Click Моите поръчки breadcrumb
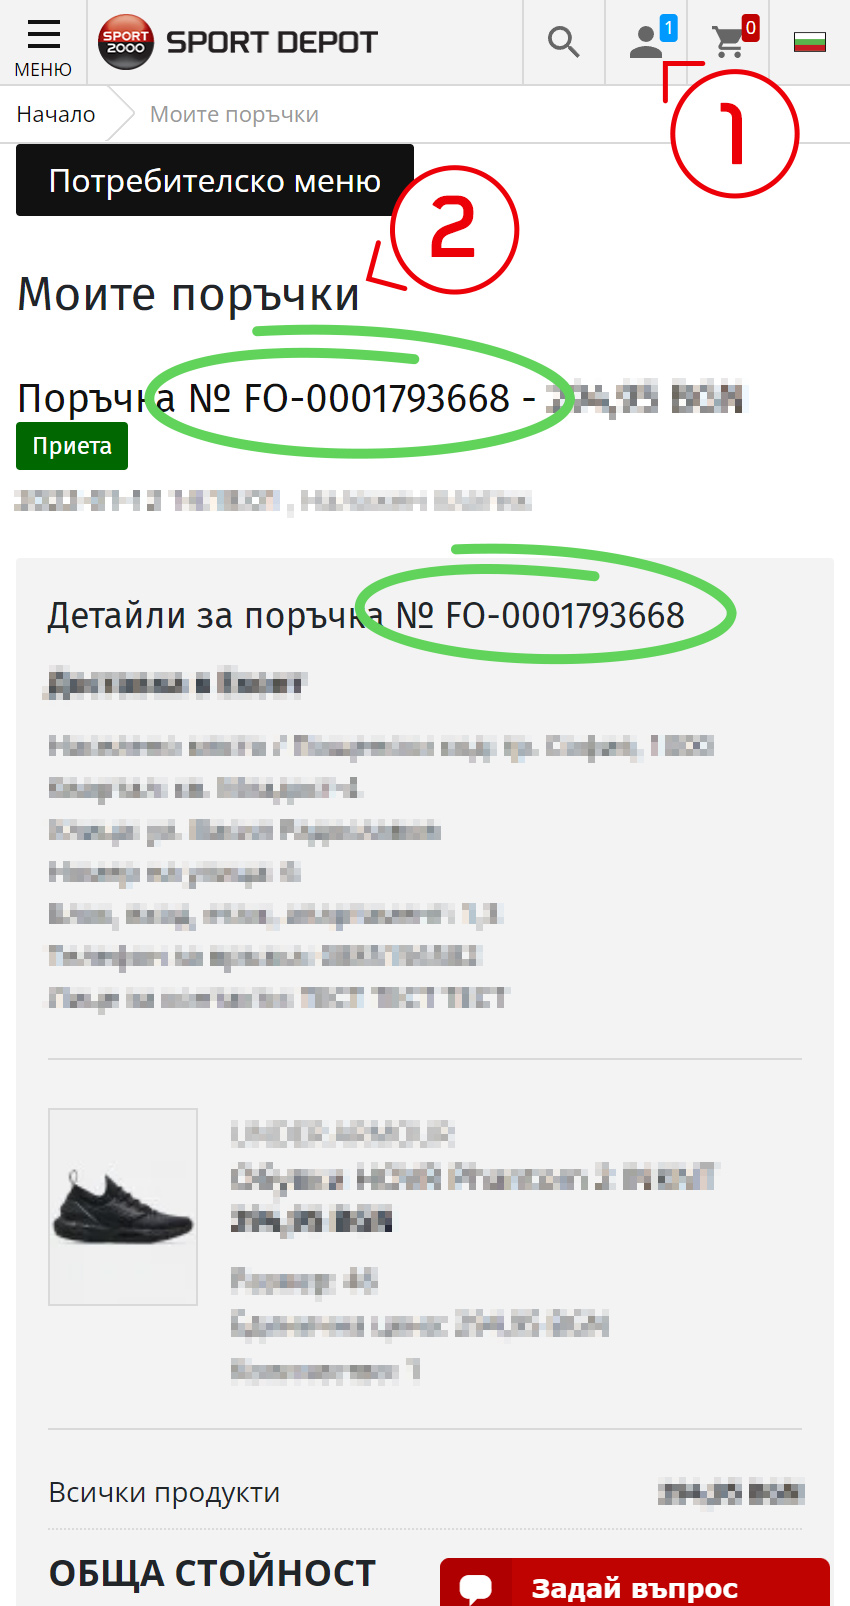850x1606 pixels. [234, 114]
